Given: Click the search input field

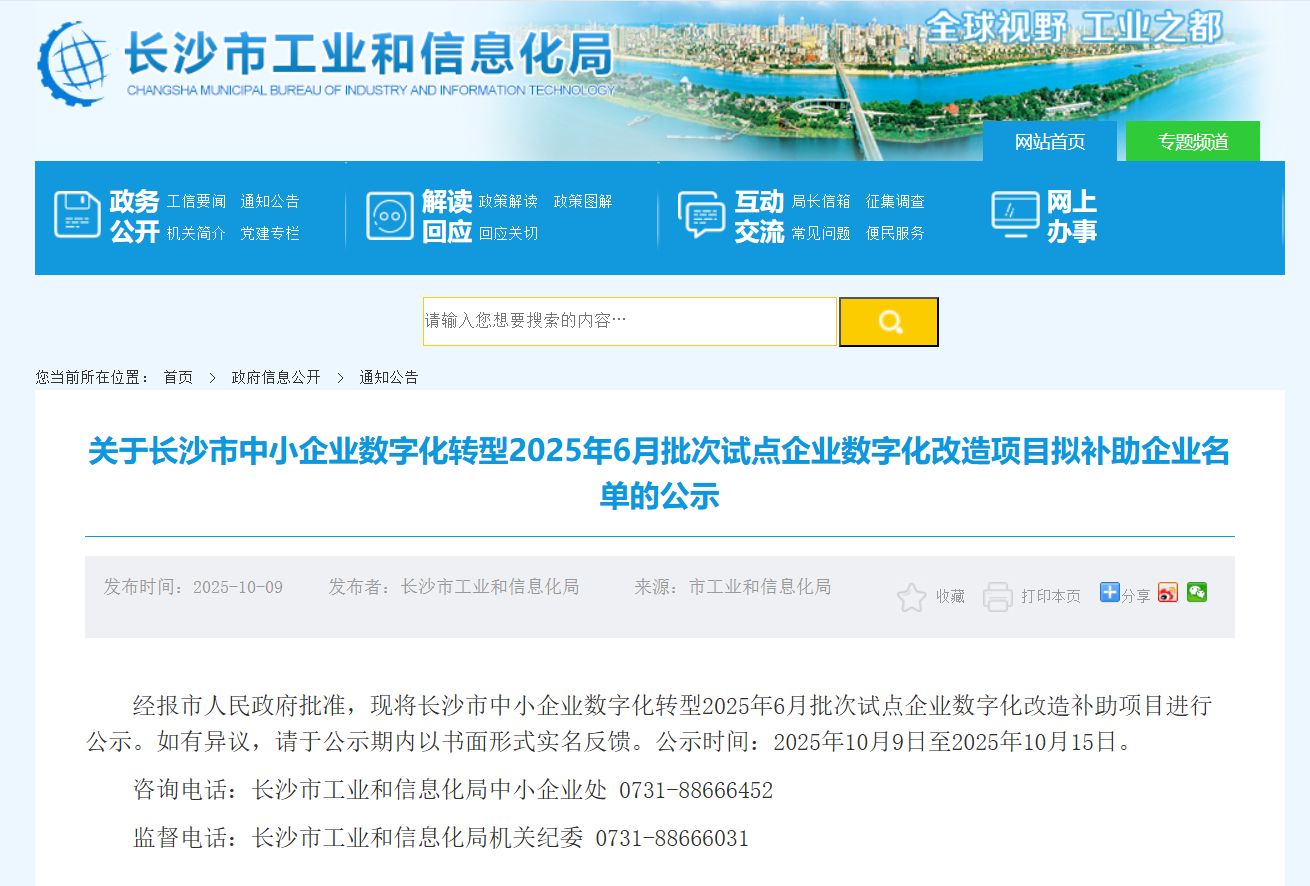Looking at the screenshot, I should tap(630, 321).
